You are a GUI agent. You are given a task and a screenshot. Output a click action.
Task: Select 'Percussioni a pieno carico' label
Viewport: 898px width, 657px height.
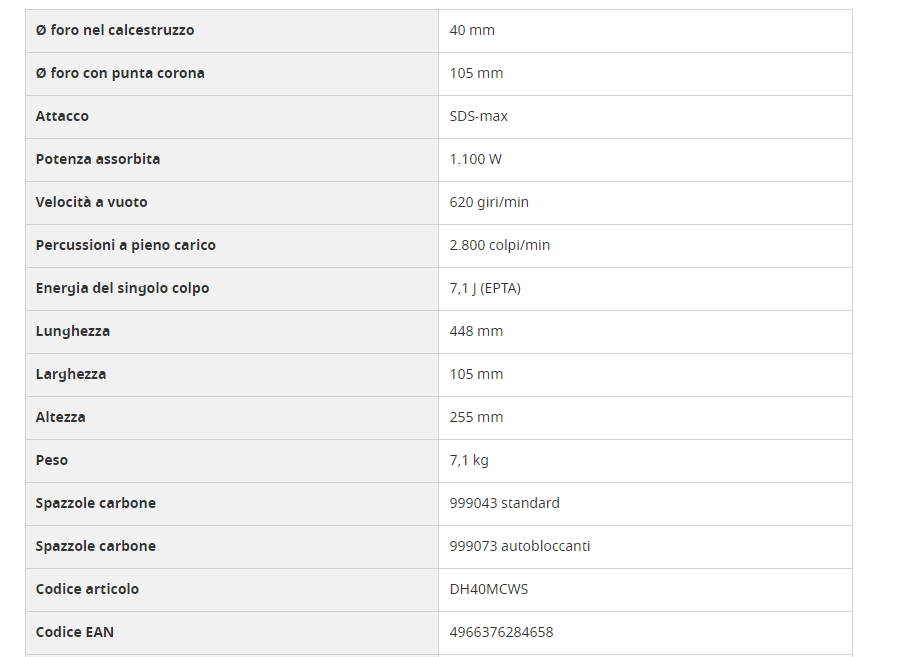pos(126,245)
